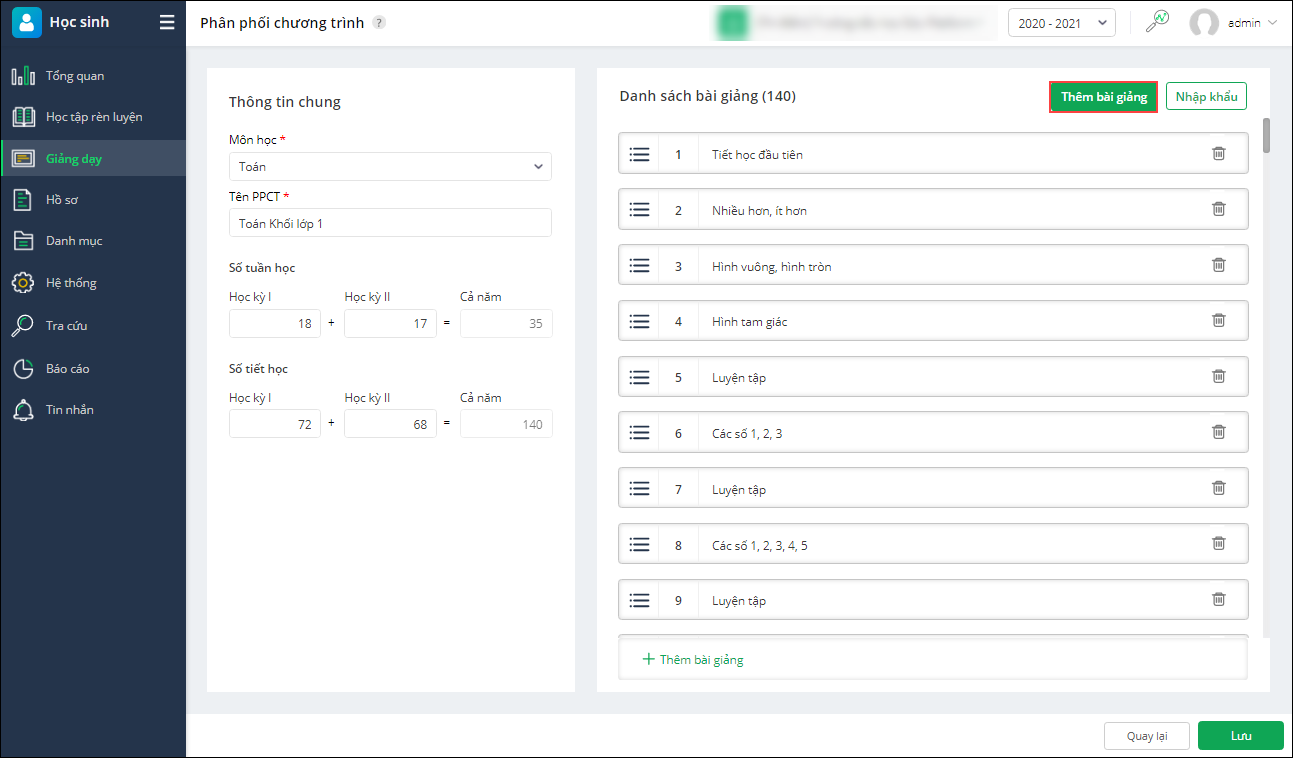Open the Môn học dropdown showing Toán

(x=390, y=167)
